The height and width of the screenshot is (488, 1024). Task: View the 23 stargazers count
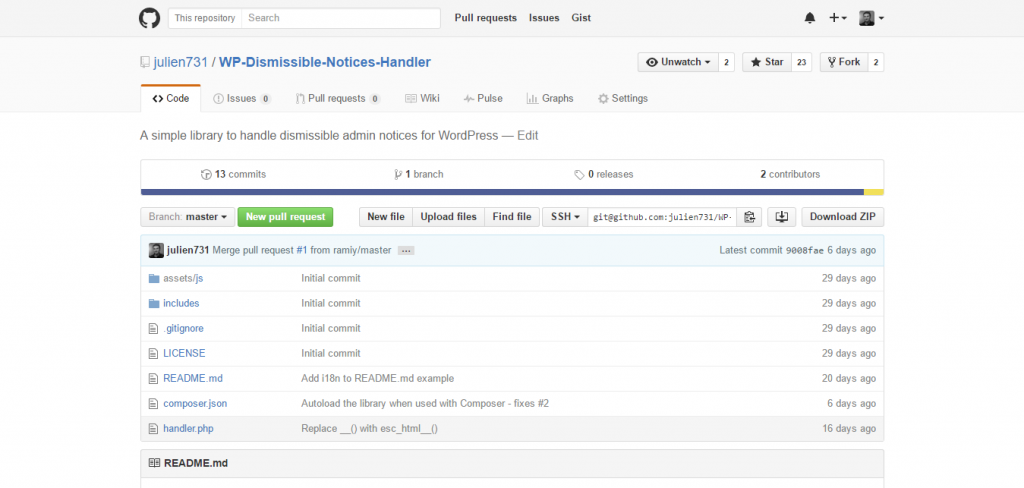801,63
